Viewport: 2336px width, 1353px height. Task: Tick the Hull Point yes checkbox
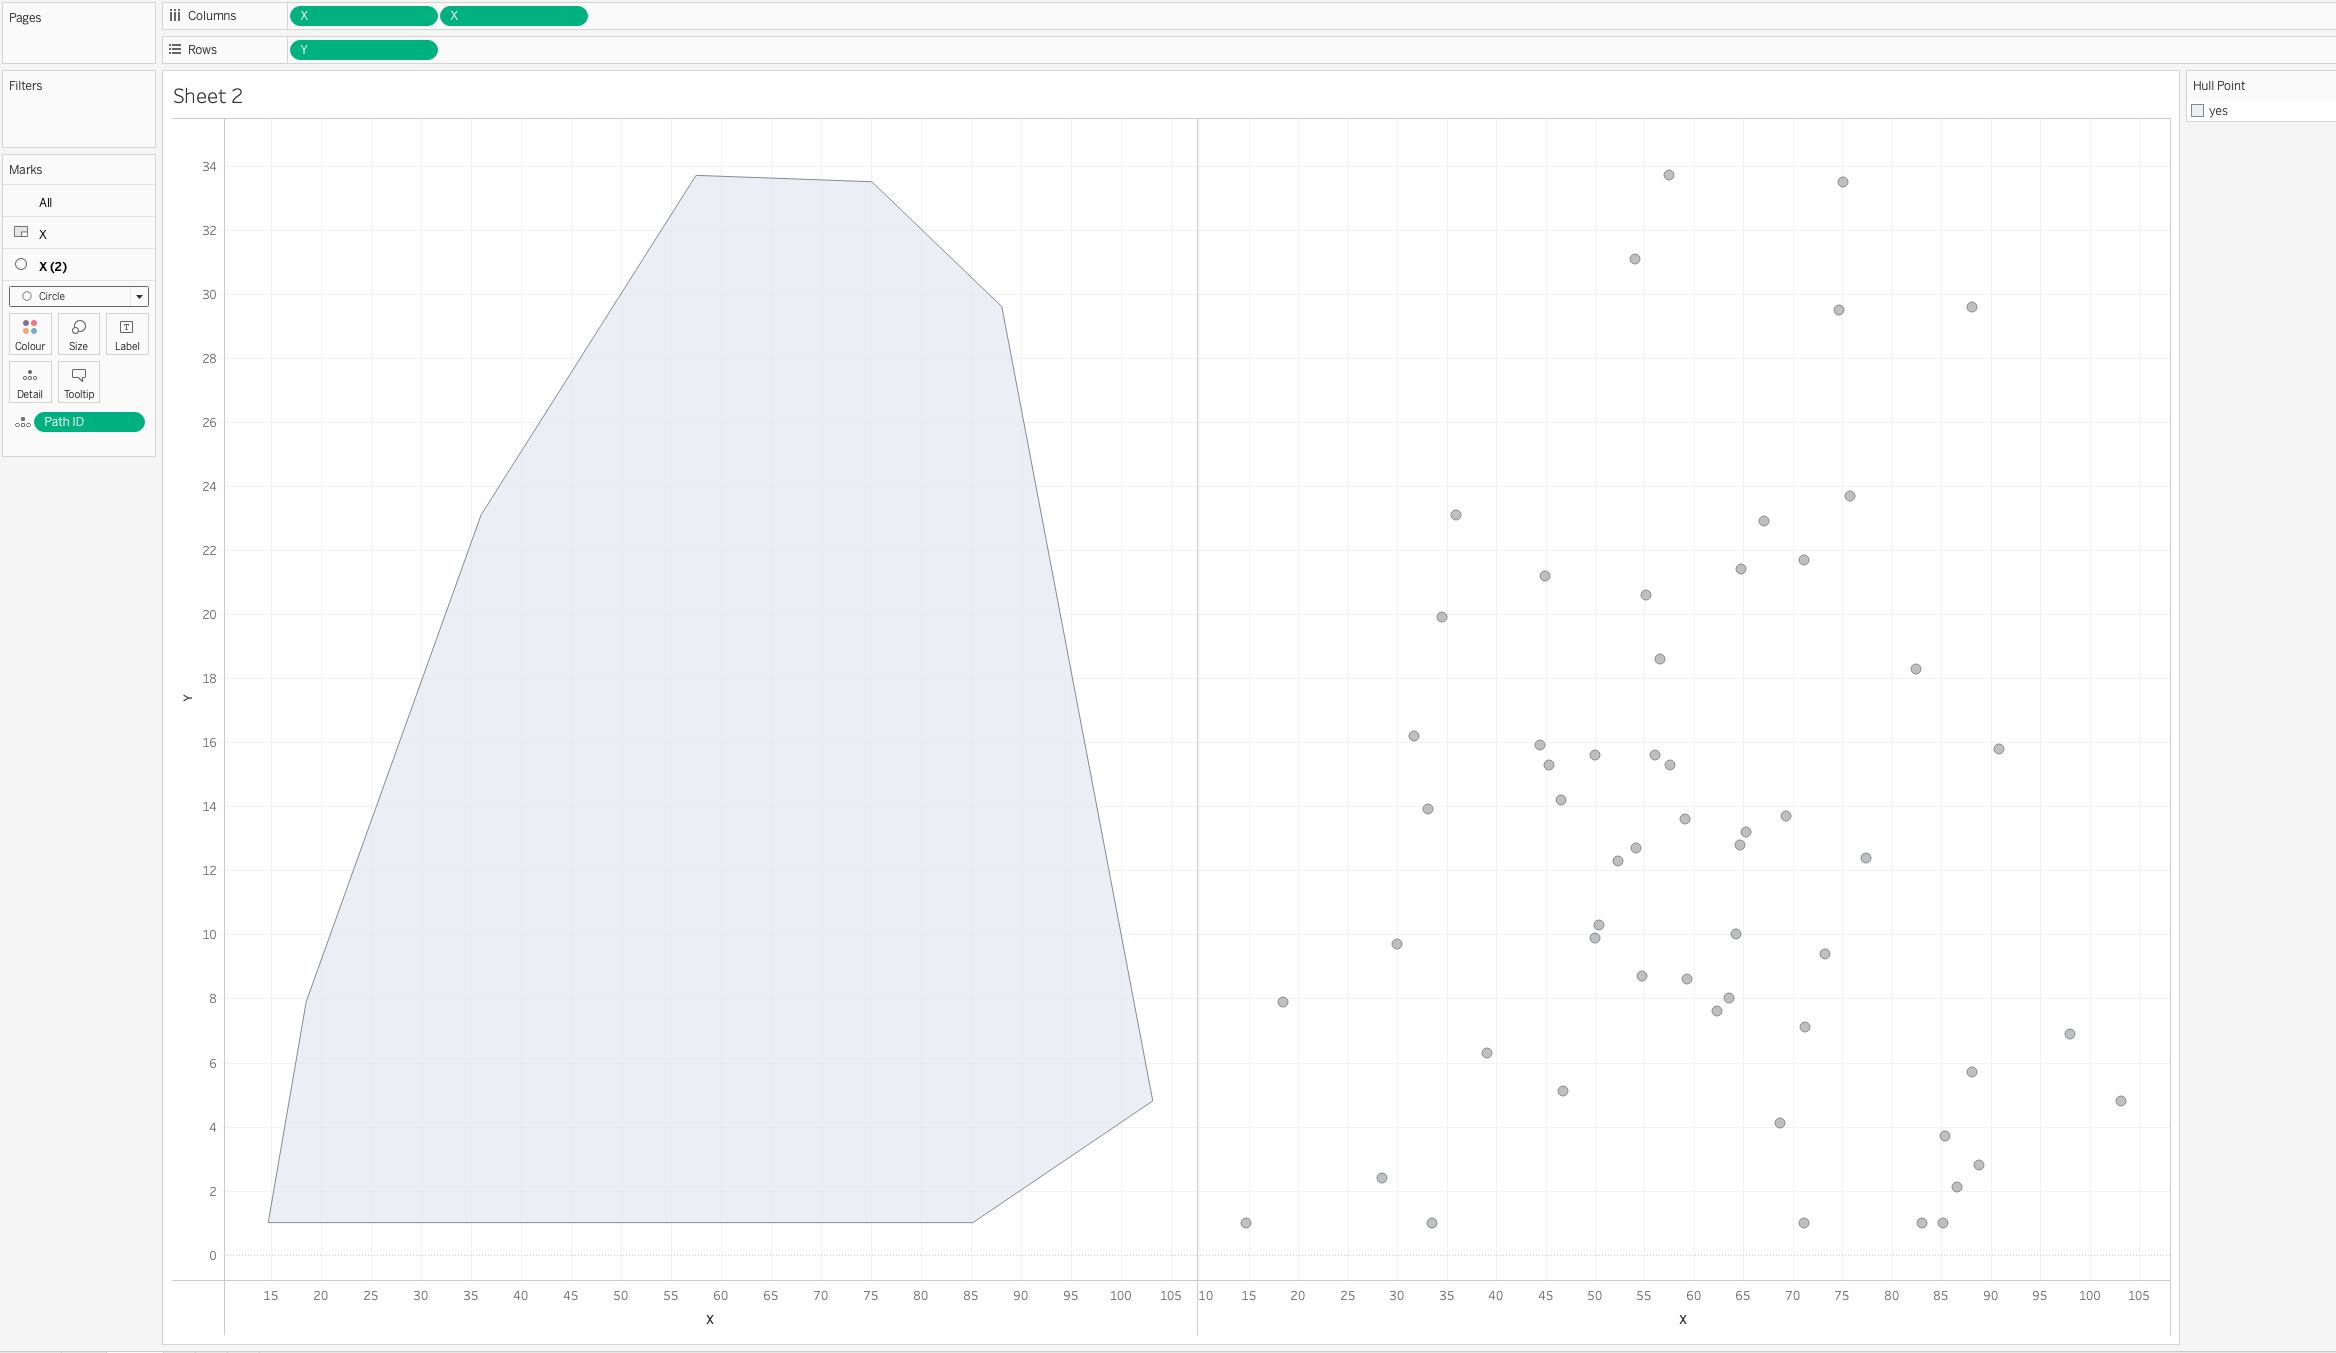pyautogui.click(x=2198, y=111)
